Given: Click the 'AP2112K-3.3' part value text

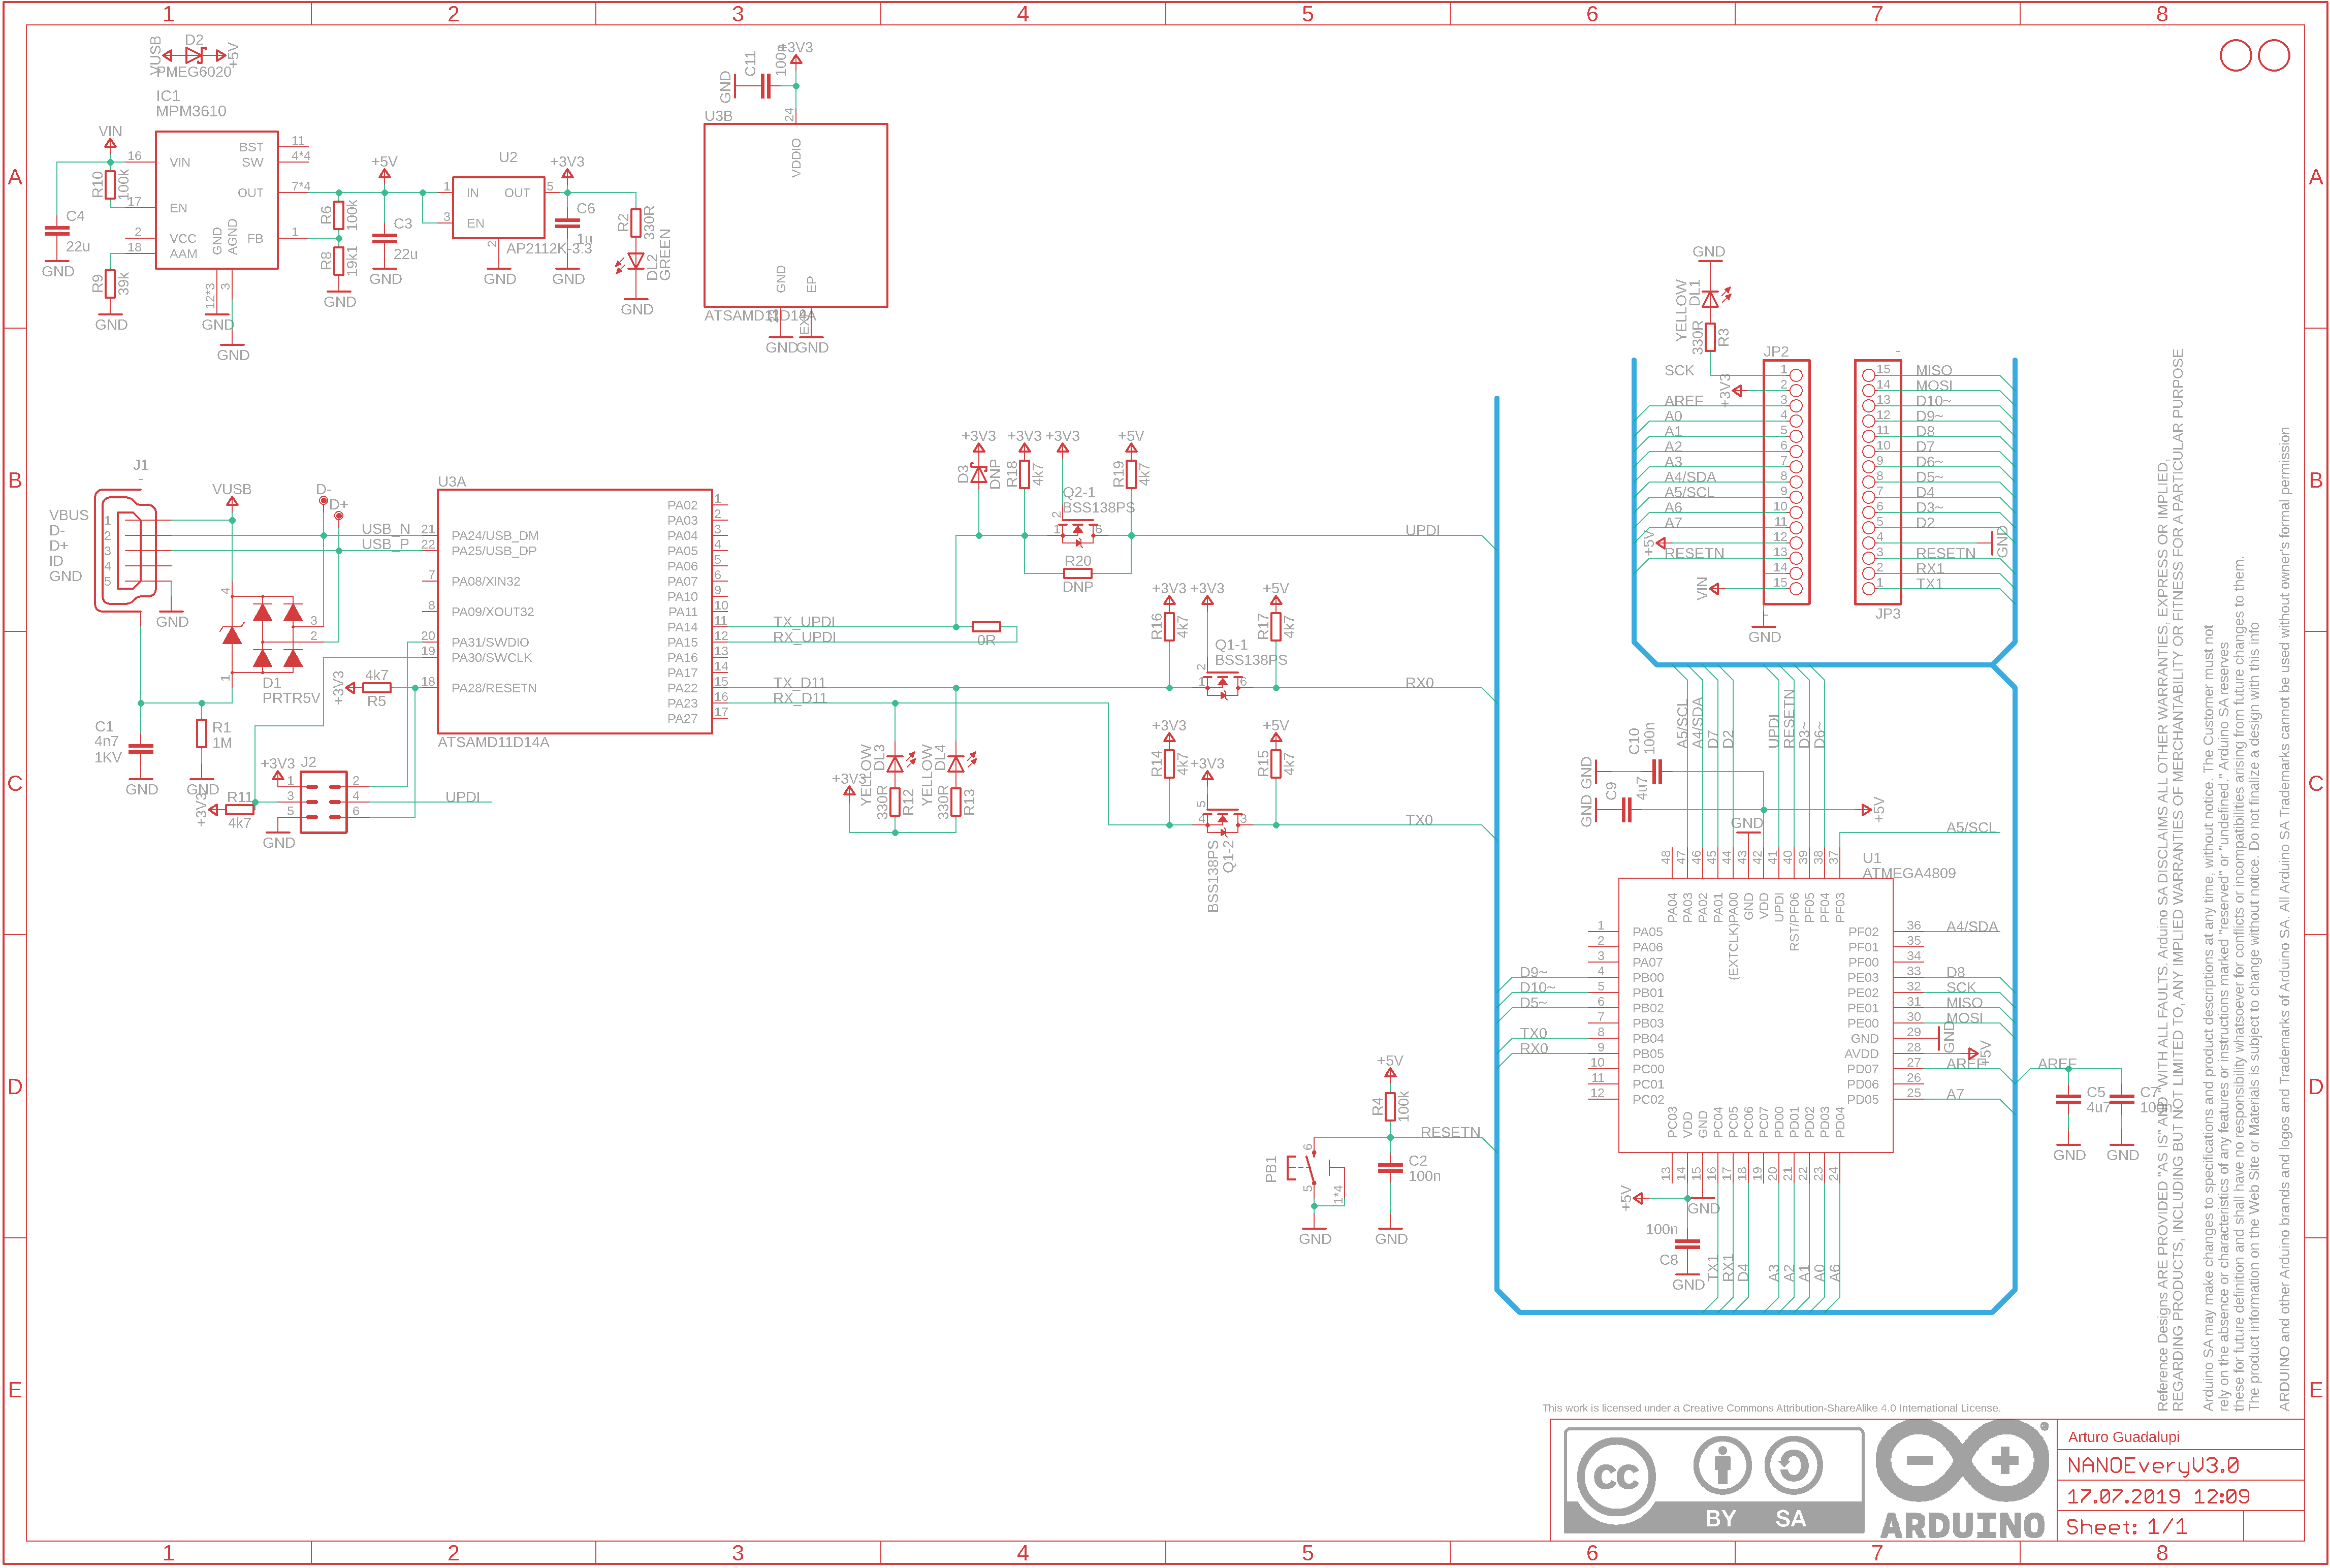Looking at the screenshot, I should pos(549,248).
